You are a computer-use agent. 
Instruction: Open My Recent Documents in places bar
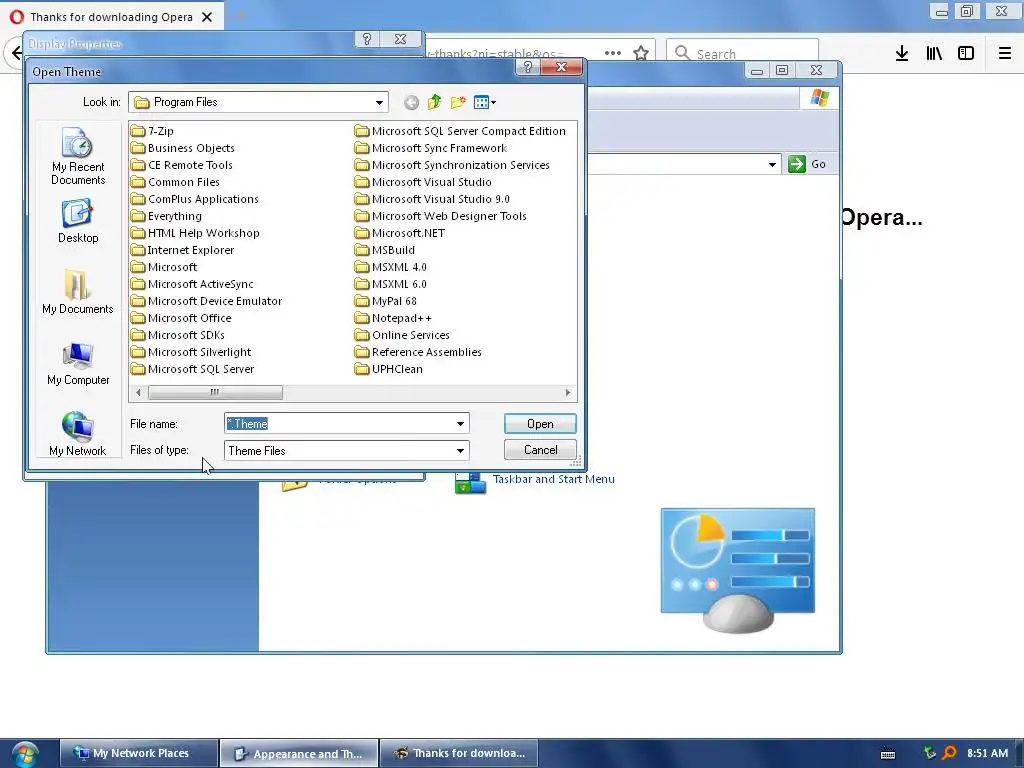point(78,157)
